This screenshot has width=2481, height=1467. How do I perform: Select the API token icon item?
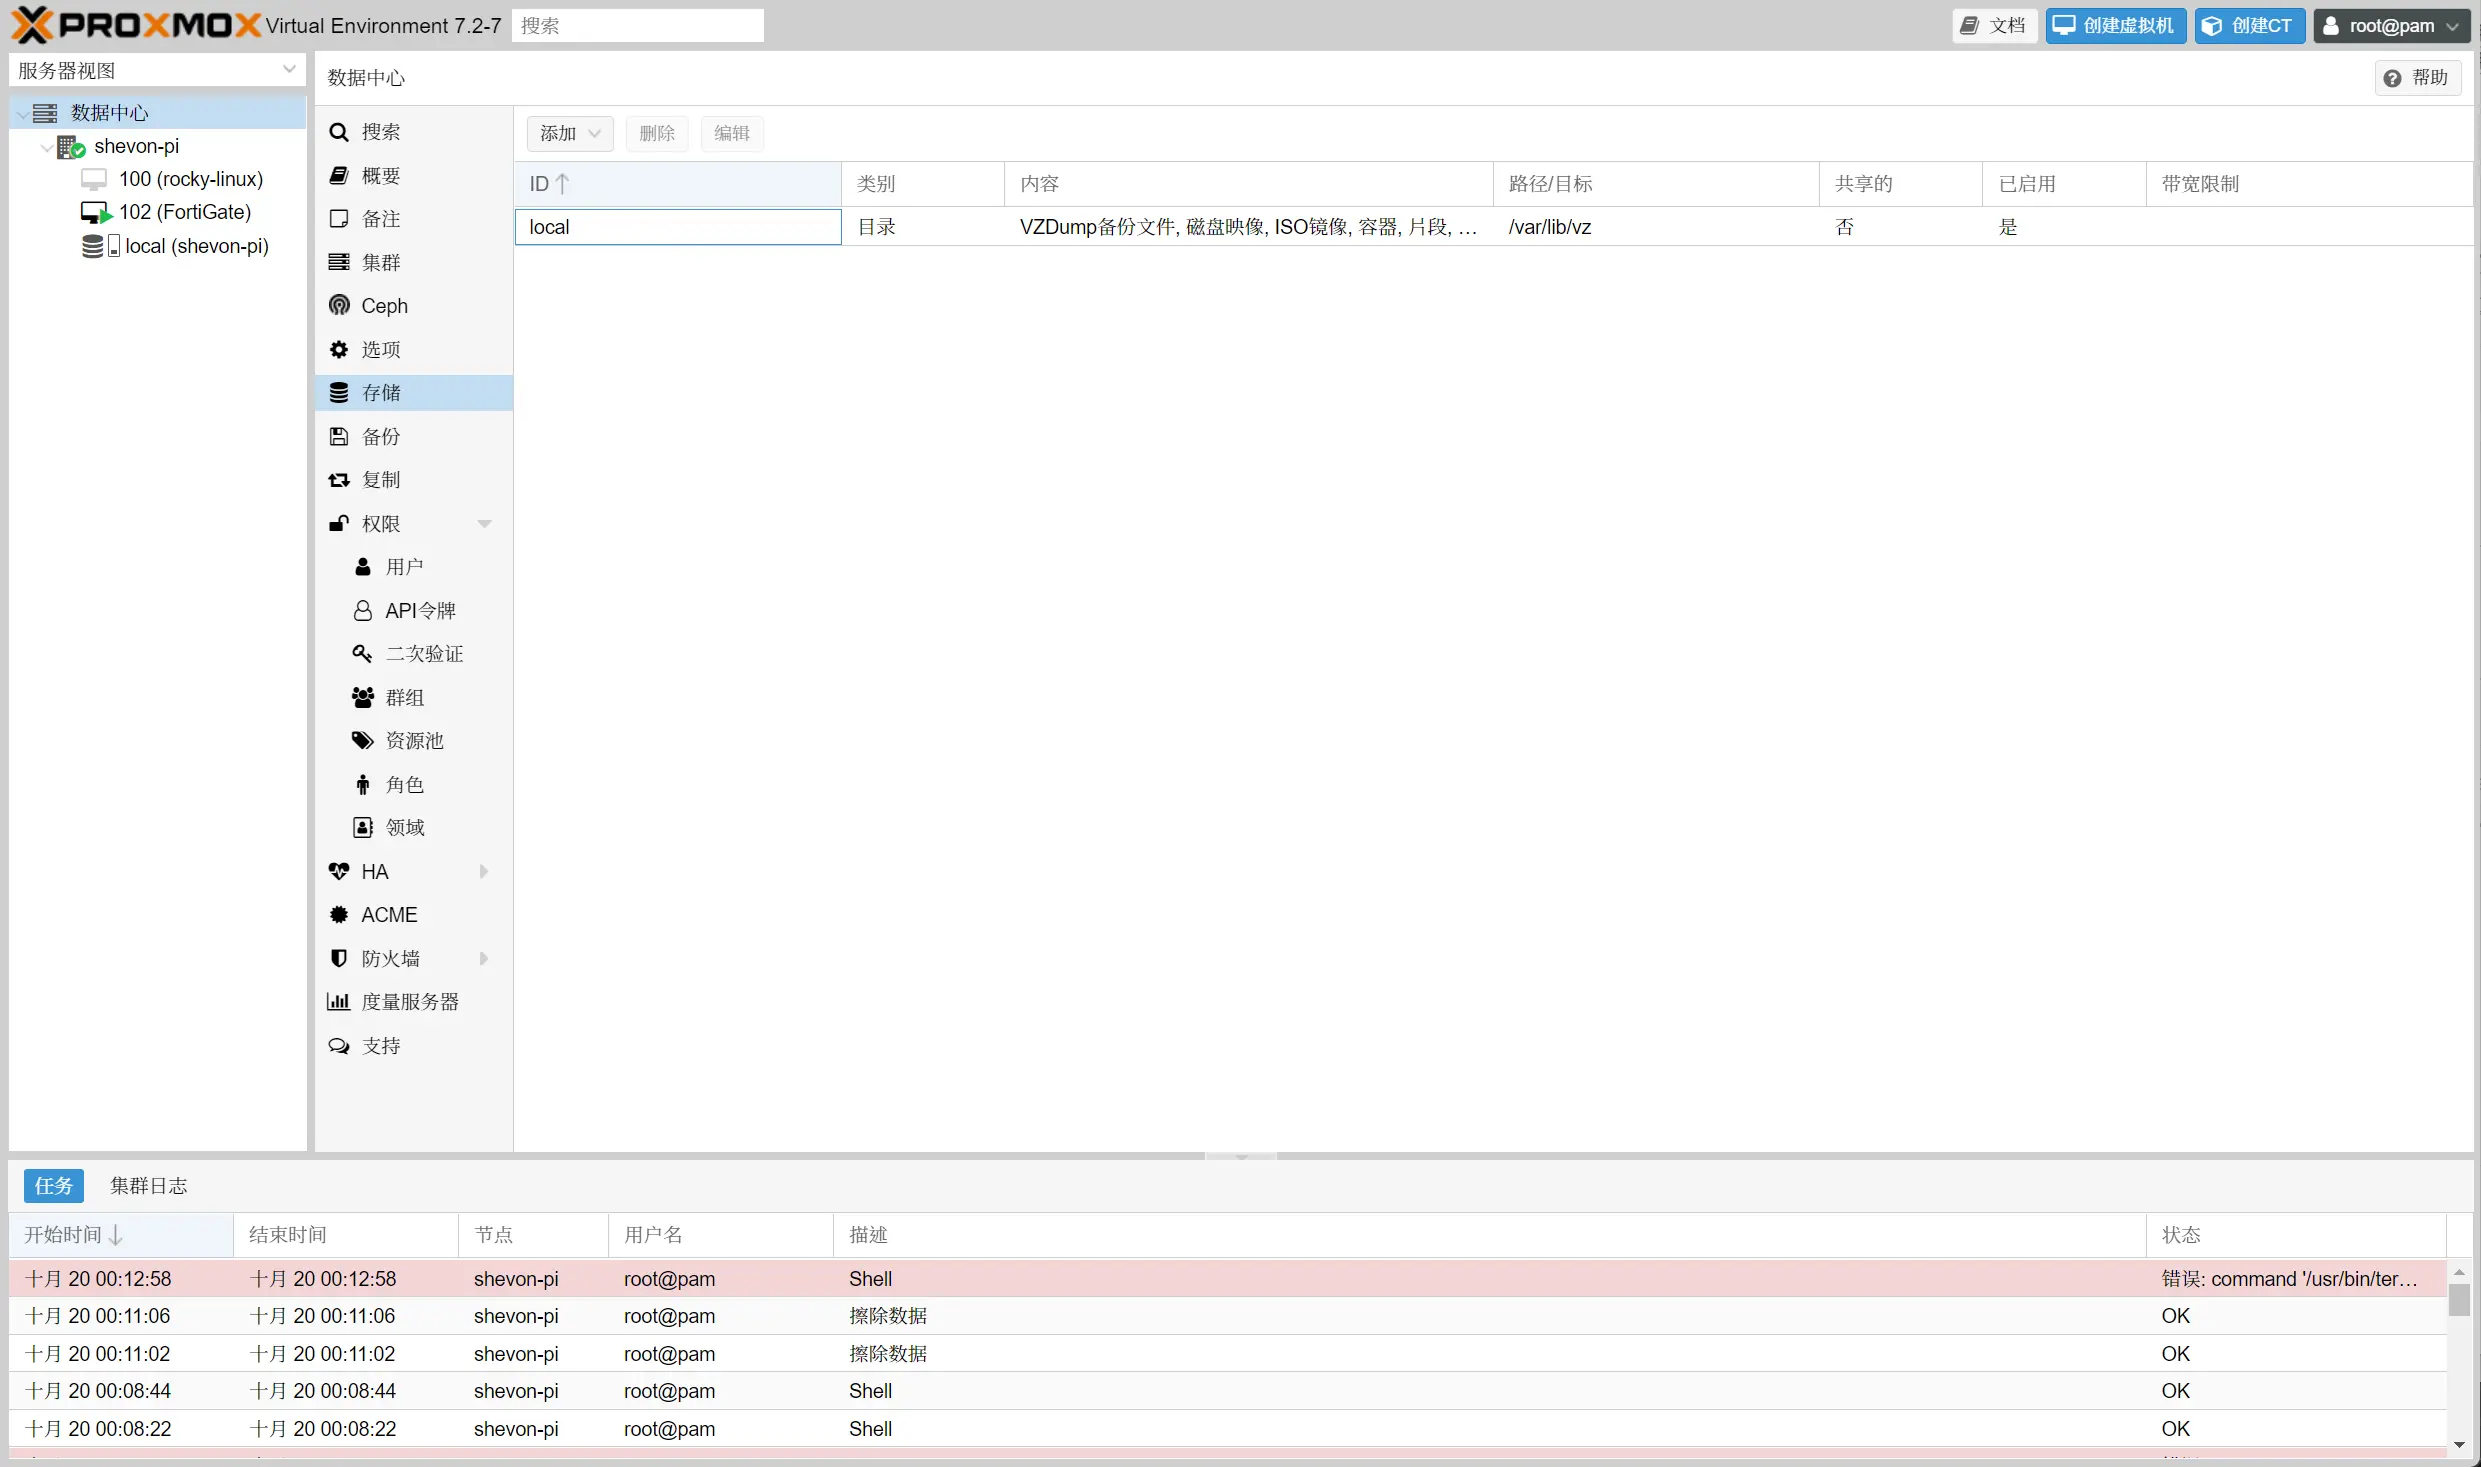[363, 610]
